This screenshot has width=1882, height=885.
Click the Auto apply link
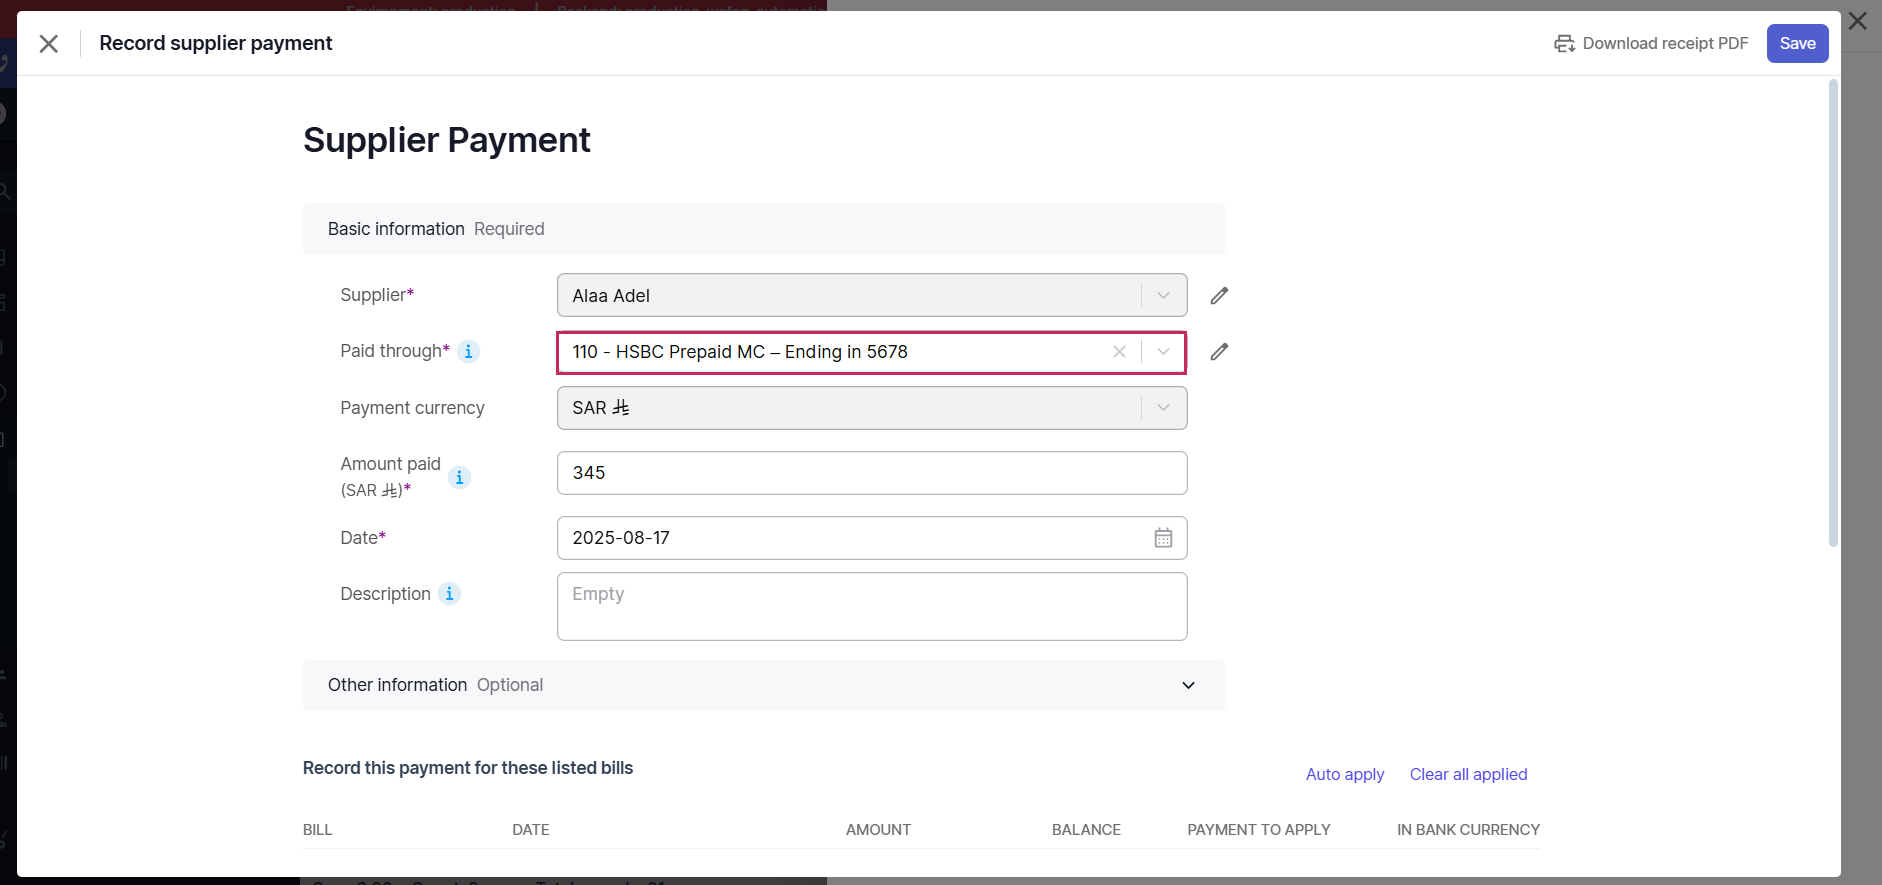(x=1344, y=774)
